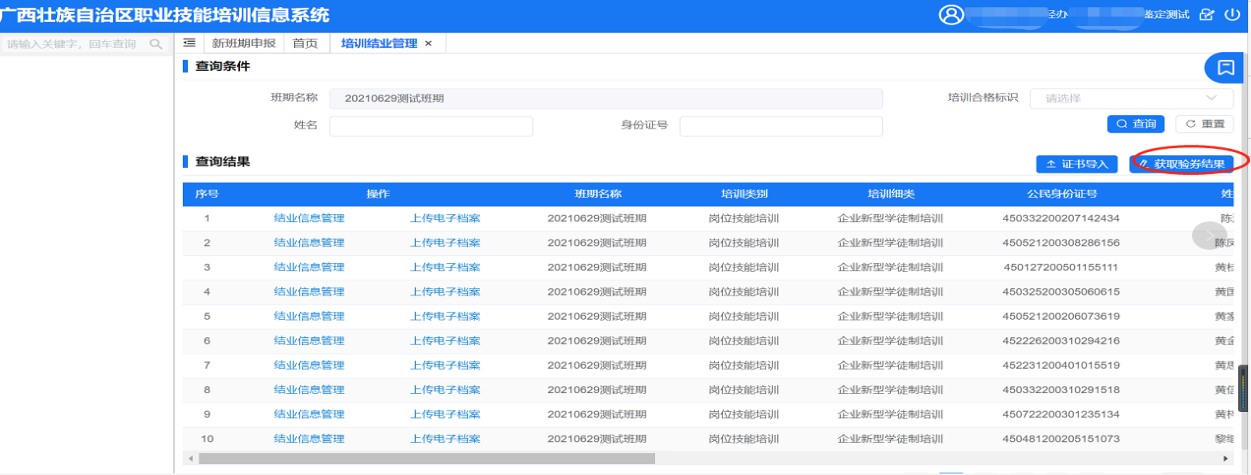Switch to the 新班期申报 tab
The image size is (1251, 475).
click(241, 44)
